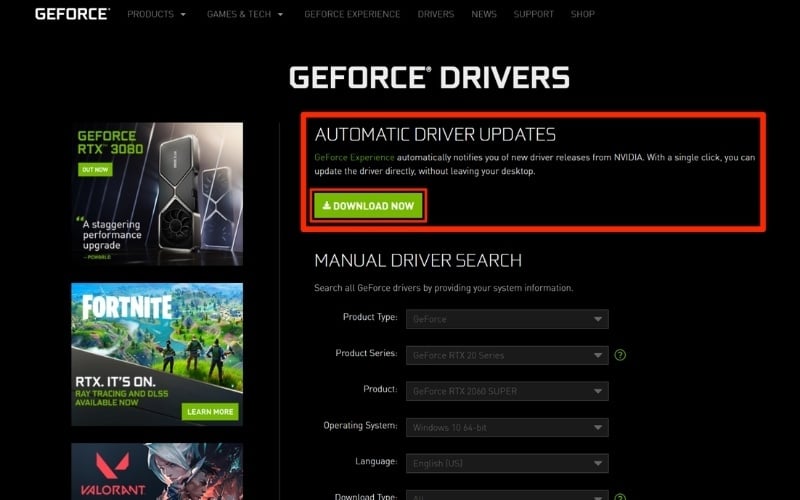Open the Operating System dropdown

click(507, 428)
